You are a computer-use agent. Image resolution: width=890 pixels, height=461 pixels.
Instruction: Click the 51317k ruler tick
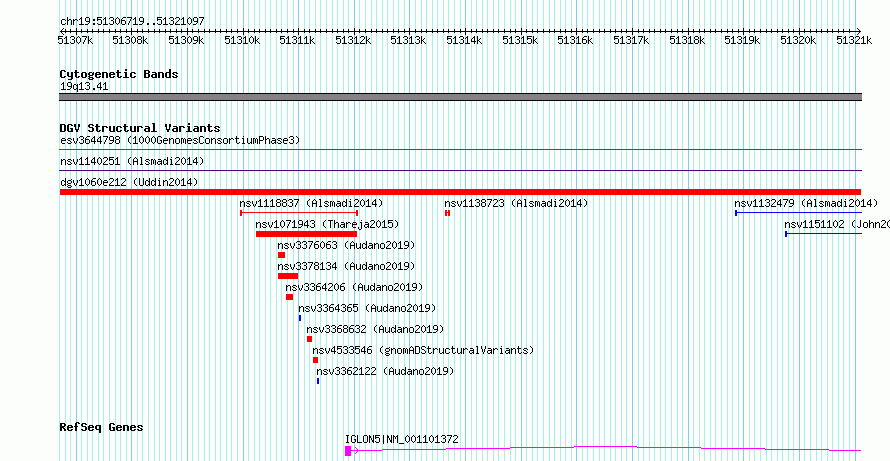pyautogui.click(x=632, y=40)
